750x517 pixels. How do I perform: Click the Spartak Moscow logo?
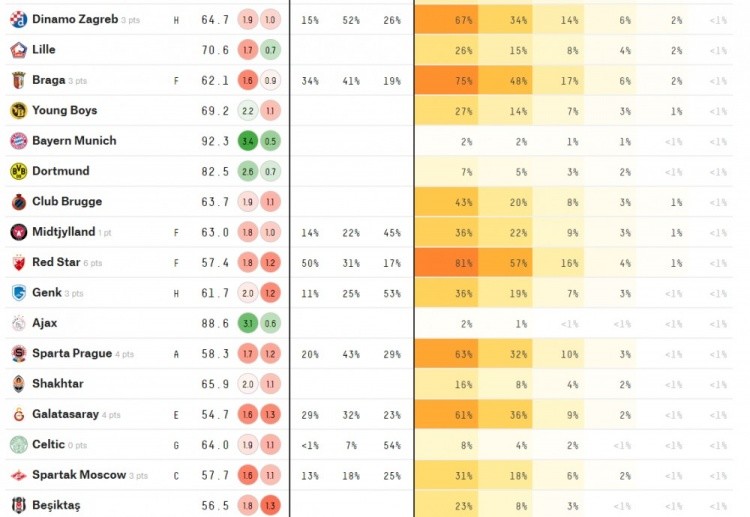pos(19,475)
